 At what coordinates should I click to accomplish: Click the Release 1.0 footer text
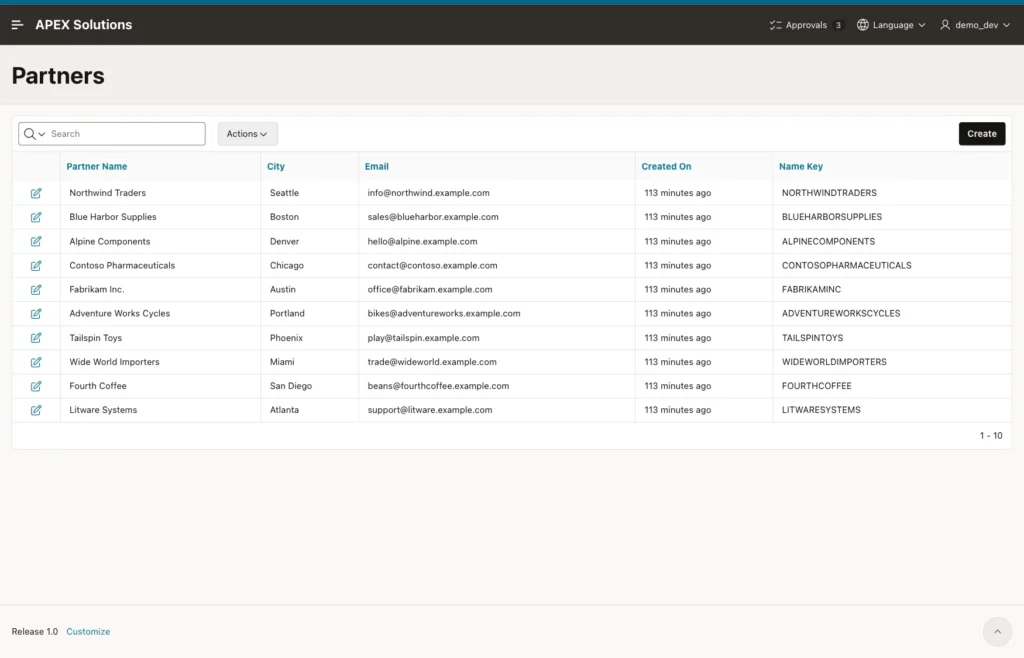(35, 631)
